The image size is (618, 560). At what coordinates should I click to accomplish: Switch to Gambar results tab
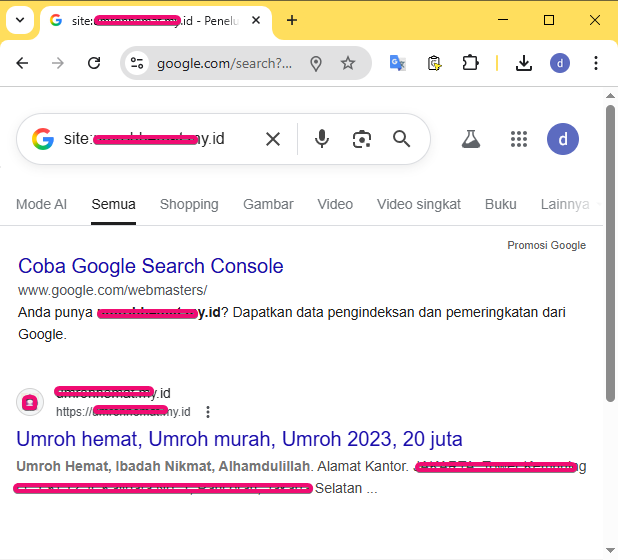click(x=268, y=204)
